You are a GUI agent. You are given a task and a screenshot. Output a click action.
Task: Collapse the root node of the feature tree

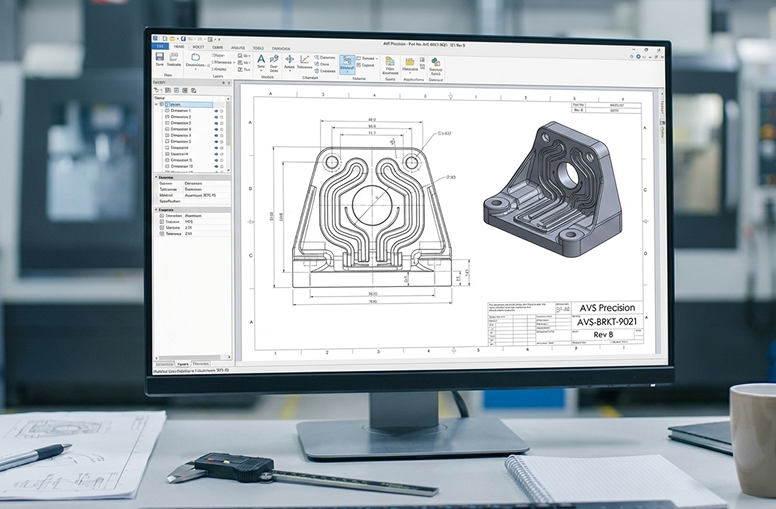click(157, 104)
